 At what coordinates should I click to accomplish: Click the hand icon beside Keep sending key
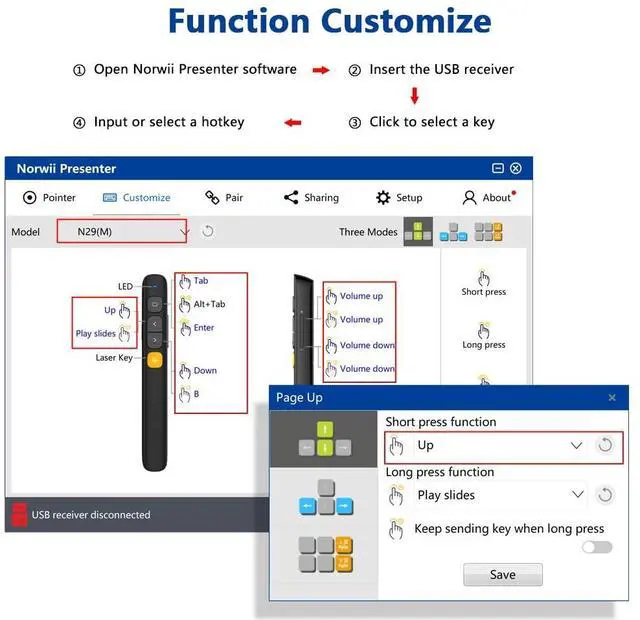coord(396,529)
